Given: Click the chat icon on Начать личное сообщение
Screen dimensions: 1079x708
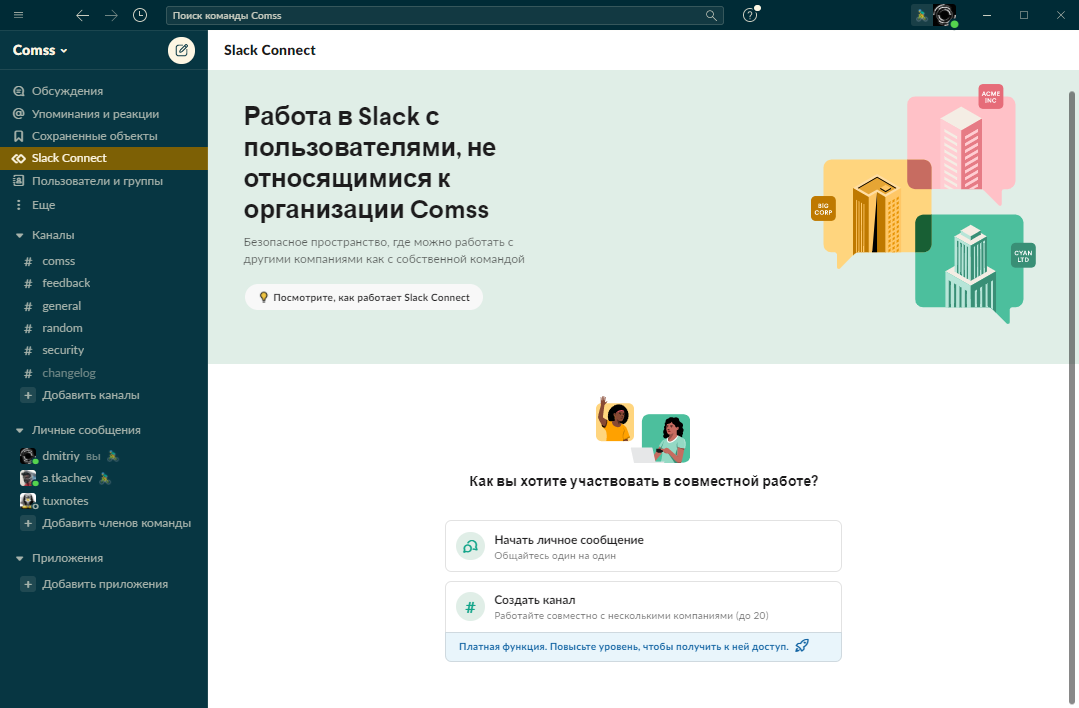Looking at the screenshot, I should [470, 546].
